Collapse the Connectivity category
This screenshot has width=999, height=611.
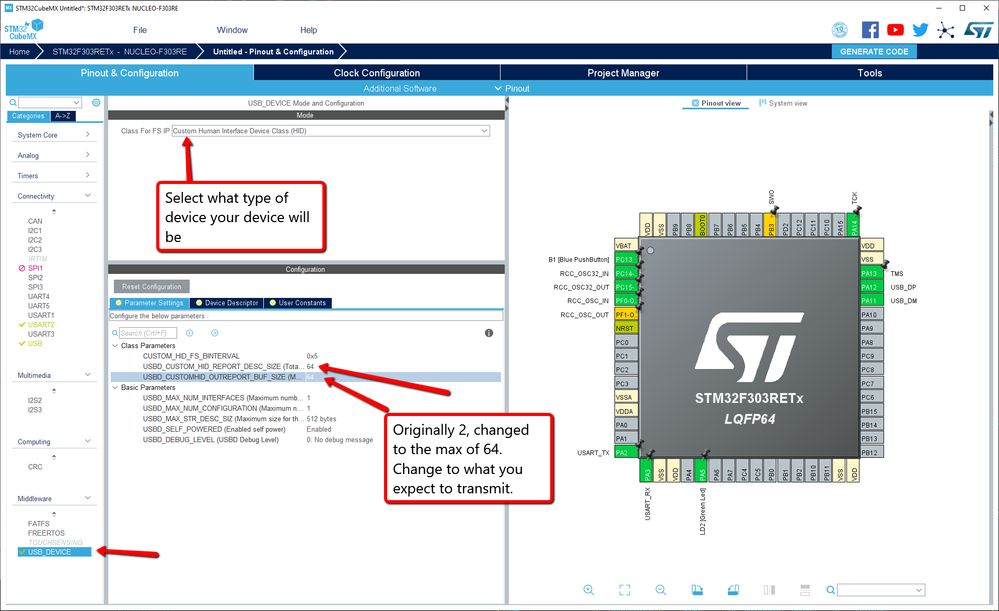(x=54, y=196)
